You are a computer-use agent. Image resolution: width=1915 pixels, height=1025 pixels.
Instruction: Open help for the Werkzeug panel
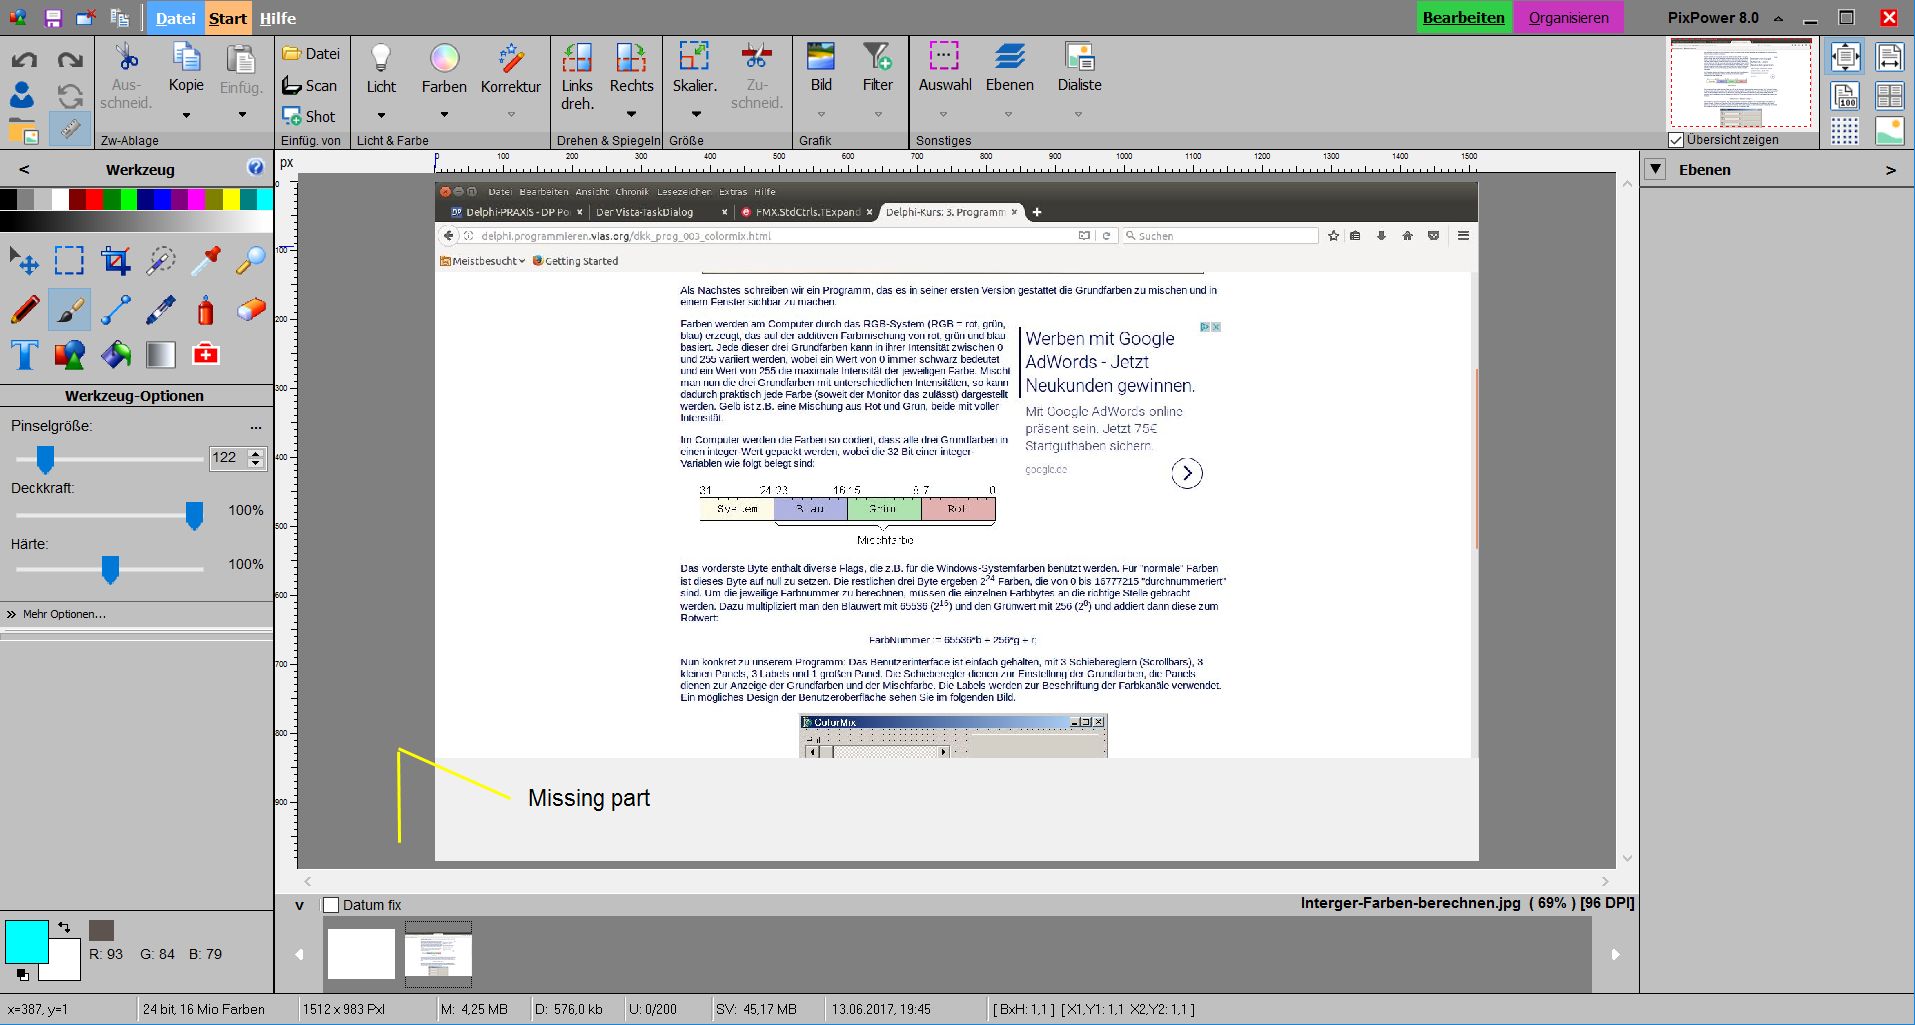255,168
